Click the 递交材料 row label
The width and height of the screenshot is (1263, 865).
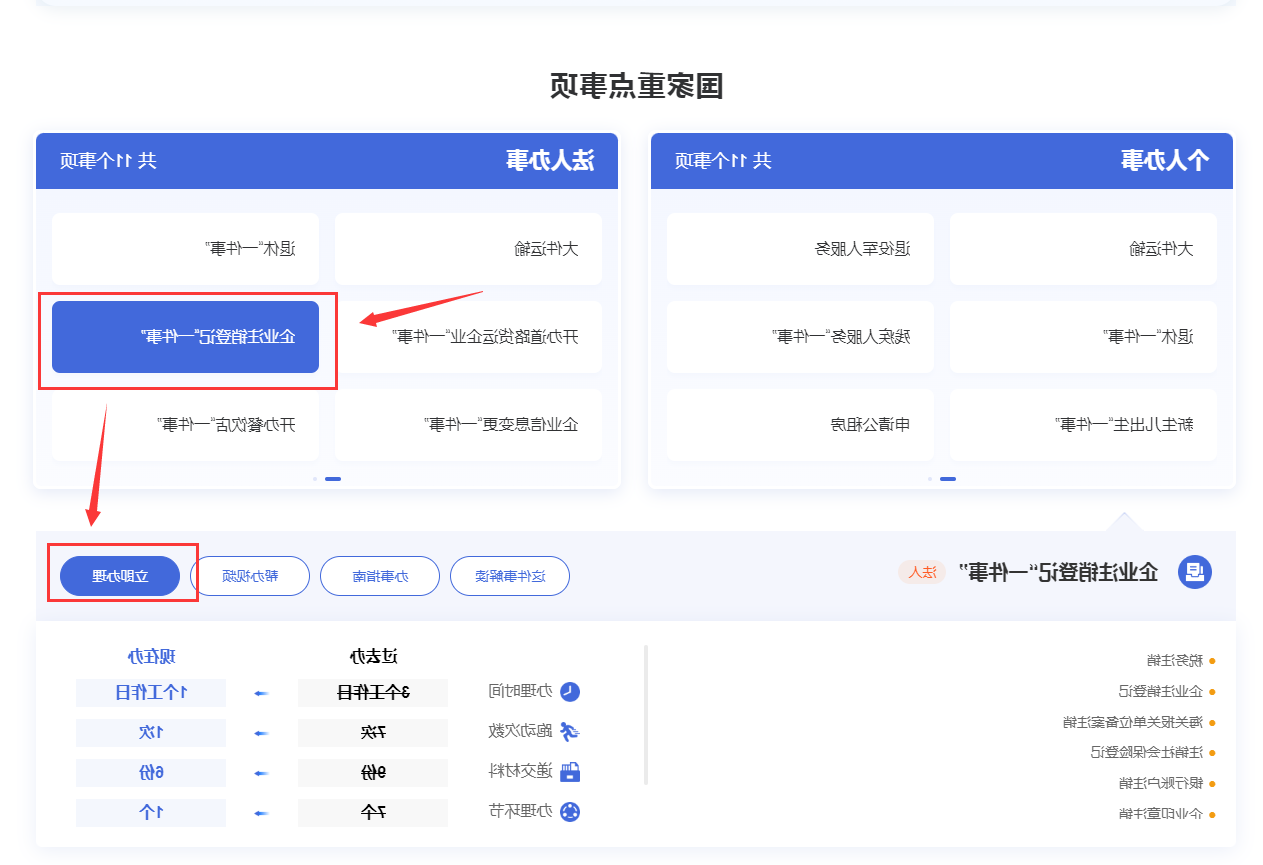(520, 772)
